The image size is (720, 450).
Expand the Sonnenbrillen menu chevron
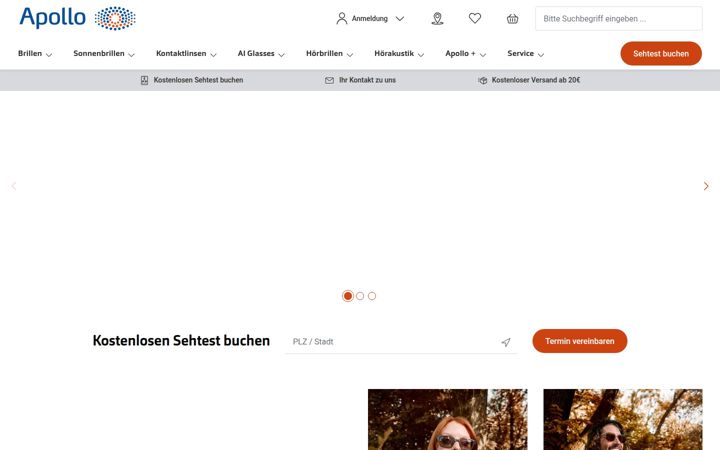(x=131, y=55)
